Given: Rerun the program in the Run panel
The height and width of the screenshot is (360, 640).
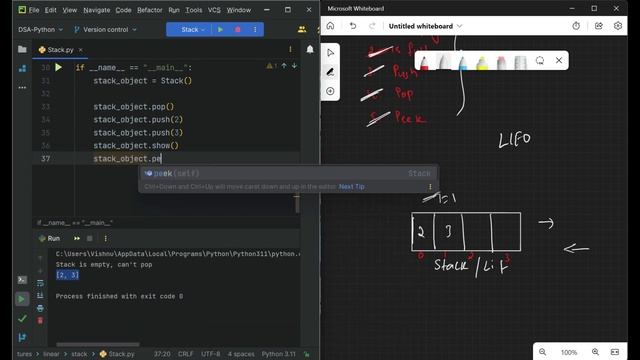Looking at the screenshot, I should click(77, 238).
